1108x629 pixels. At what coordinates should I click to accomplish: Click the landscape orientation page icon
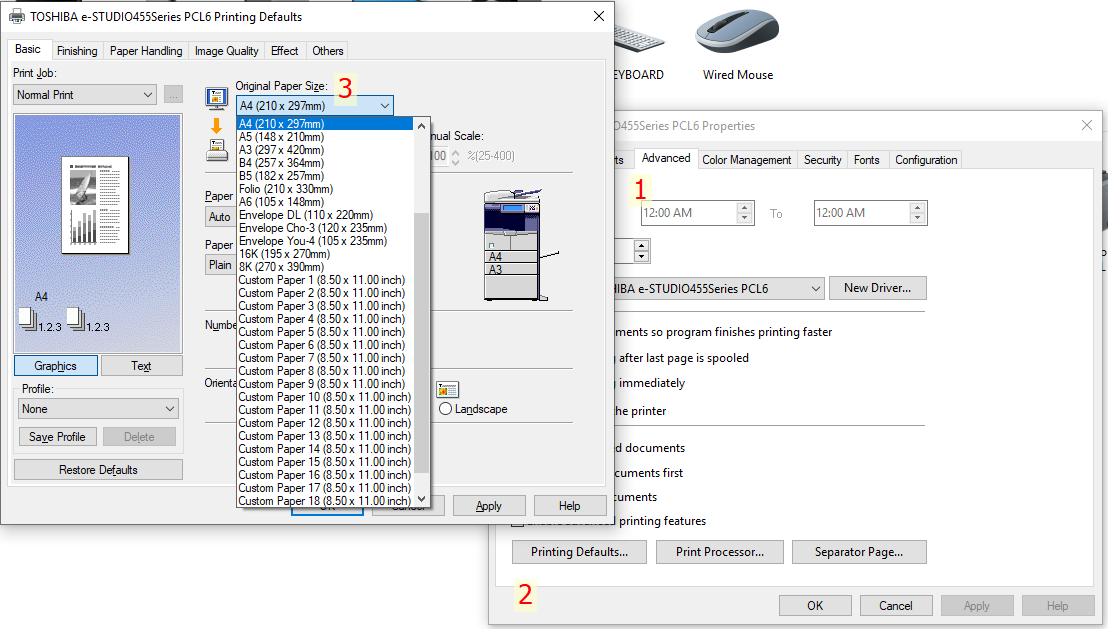[447, 389]
